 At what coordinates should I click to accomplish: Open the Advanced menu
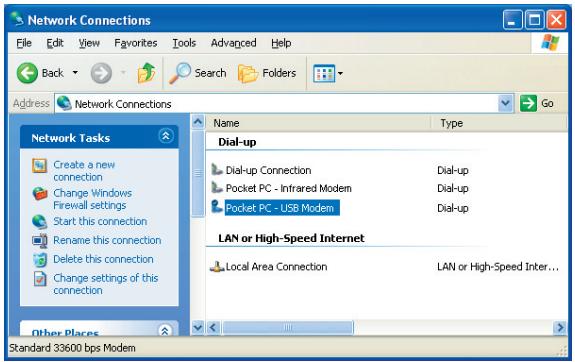(234, 43)
